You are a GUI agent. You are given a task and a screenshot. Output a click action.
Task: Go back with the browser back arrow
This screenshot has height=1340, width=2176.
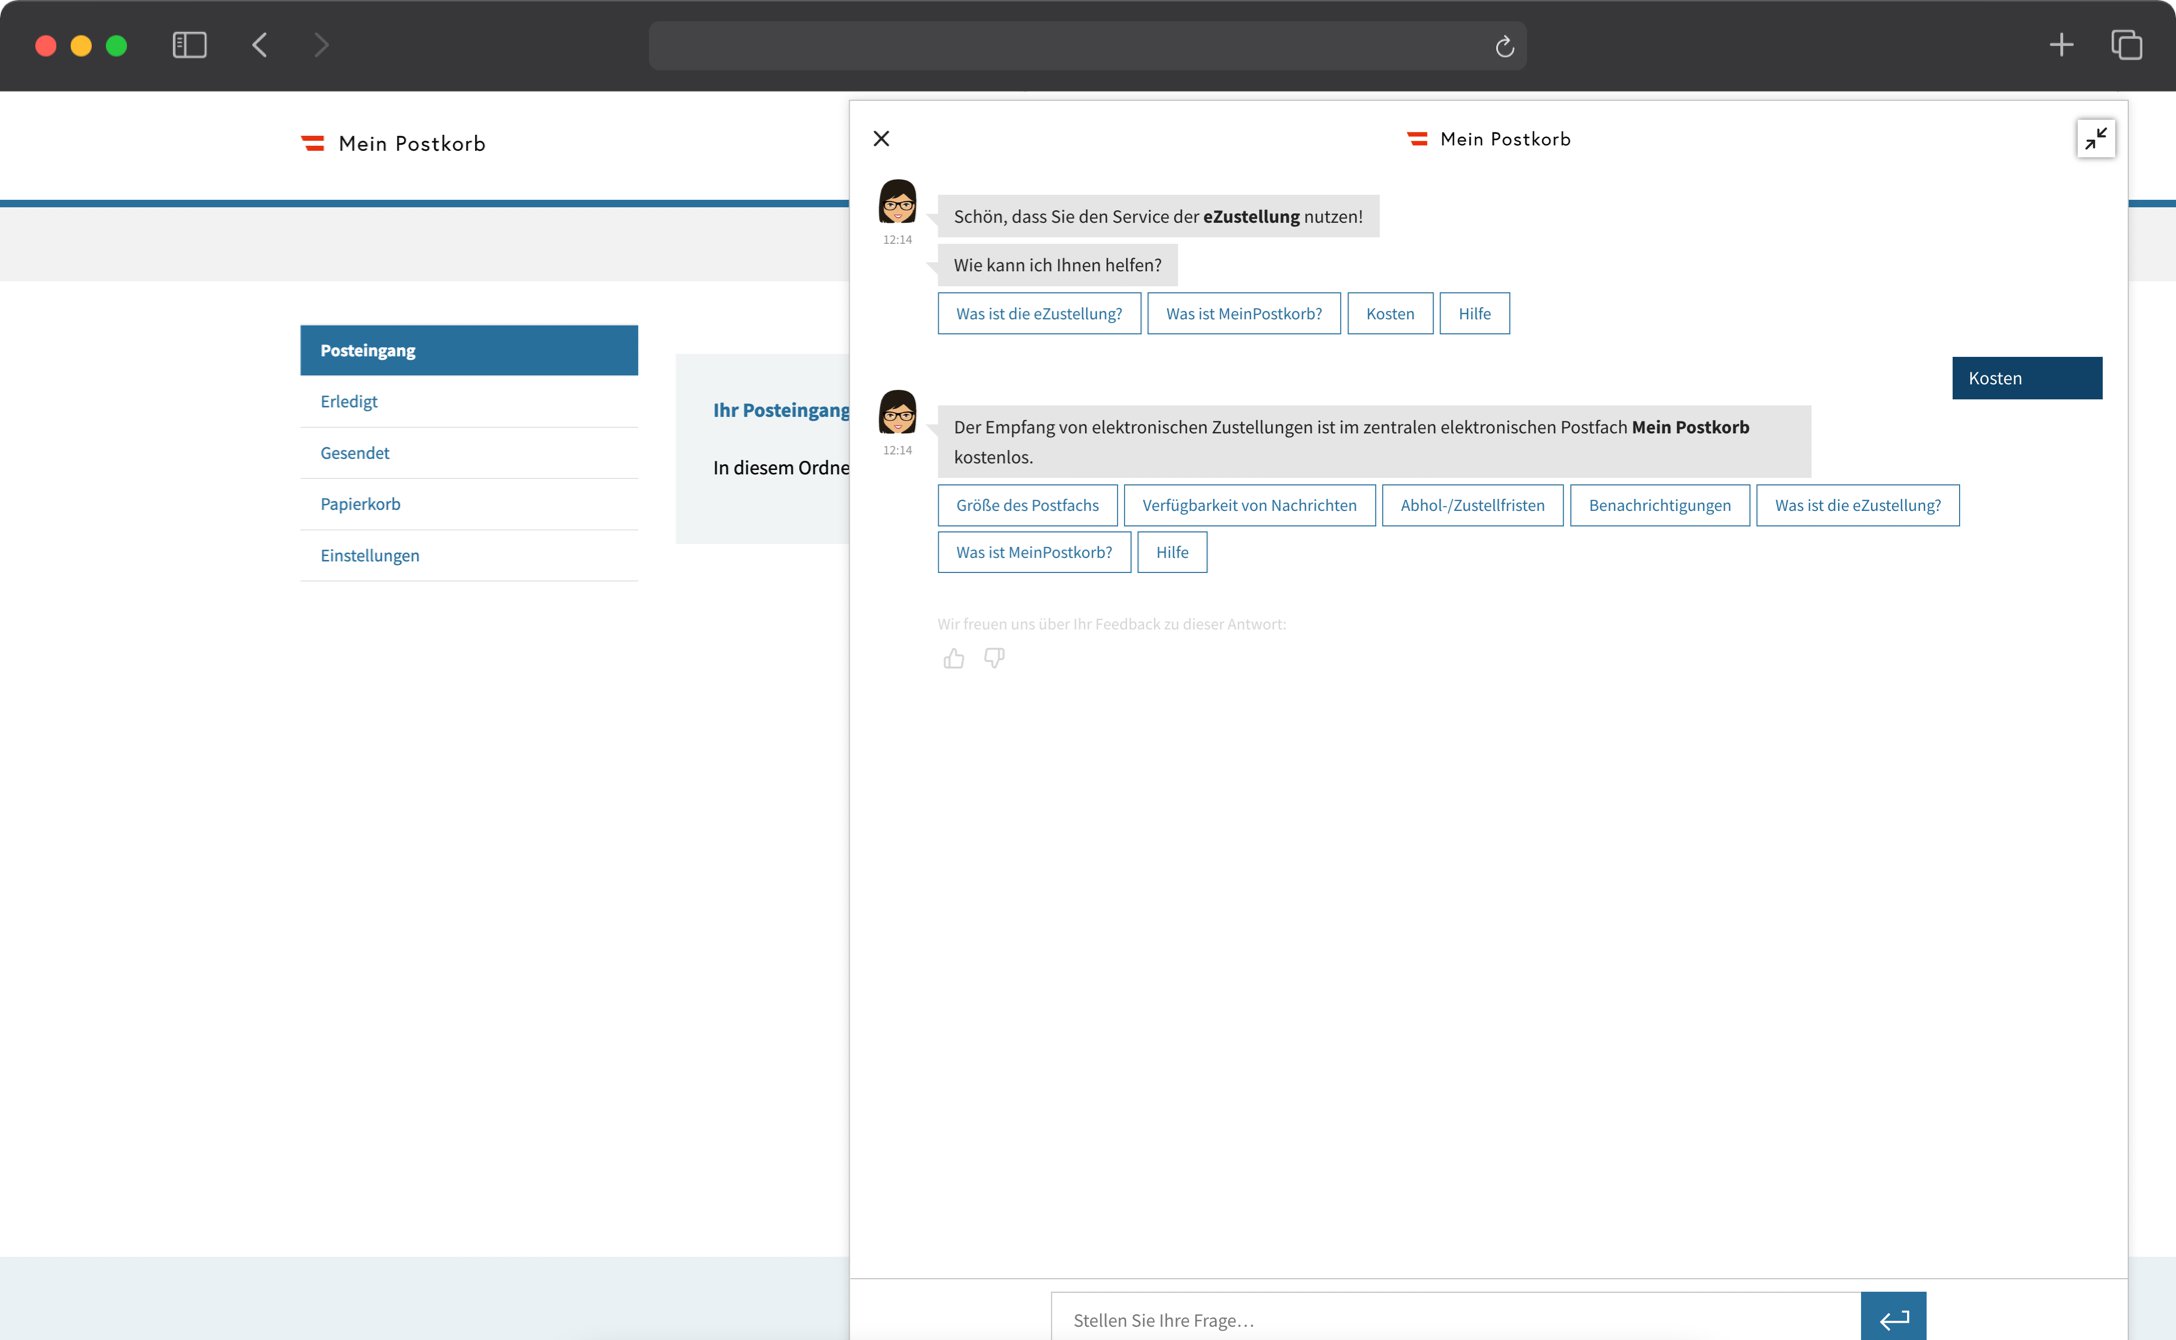pos(260,45)
